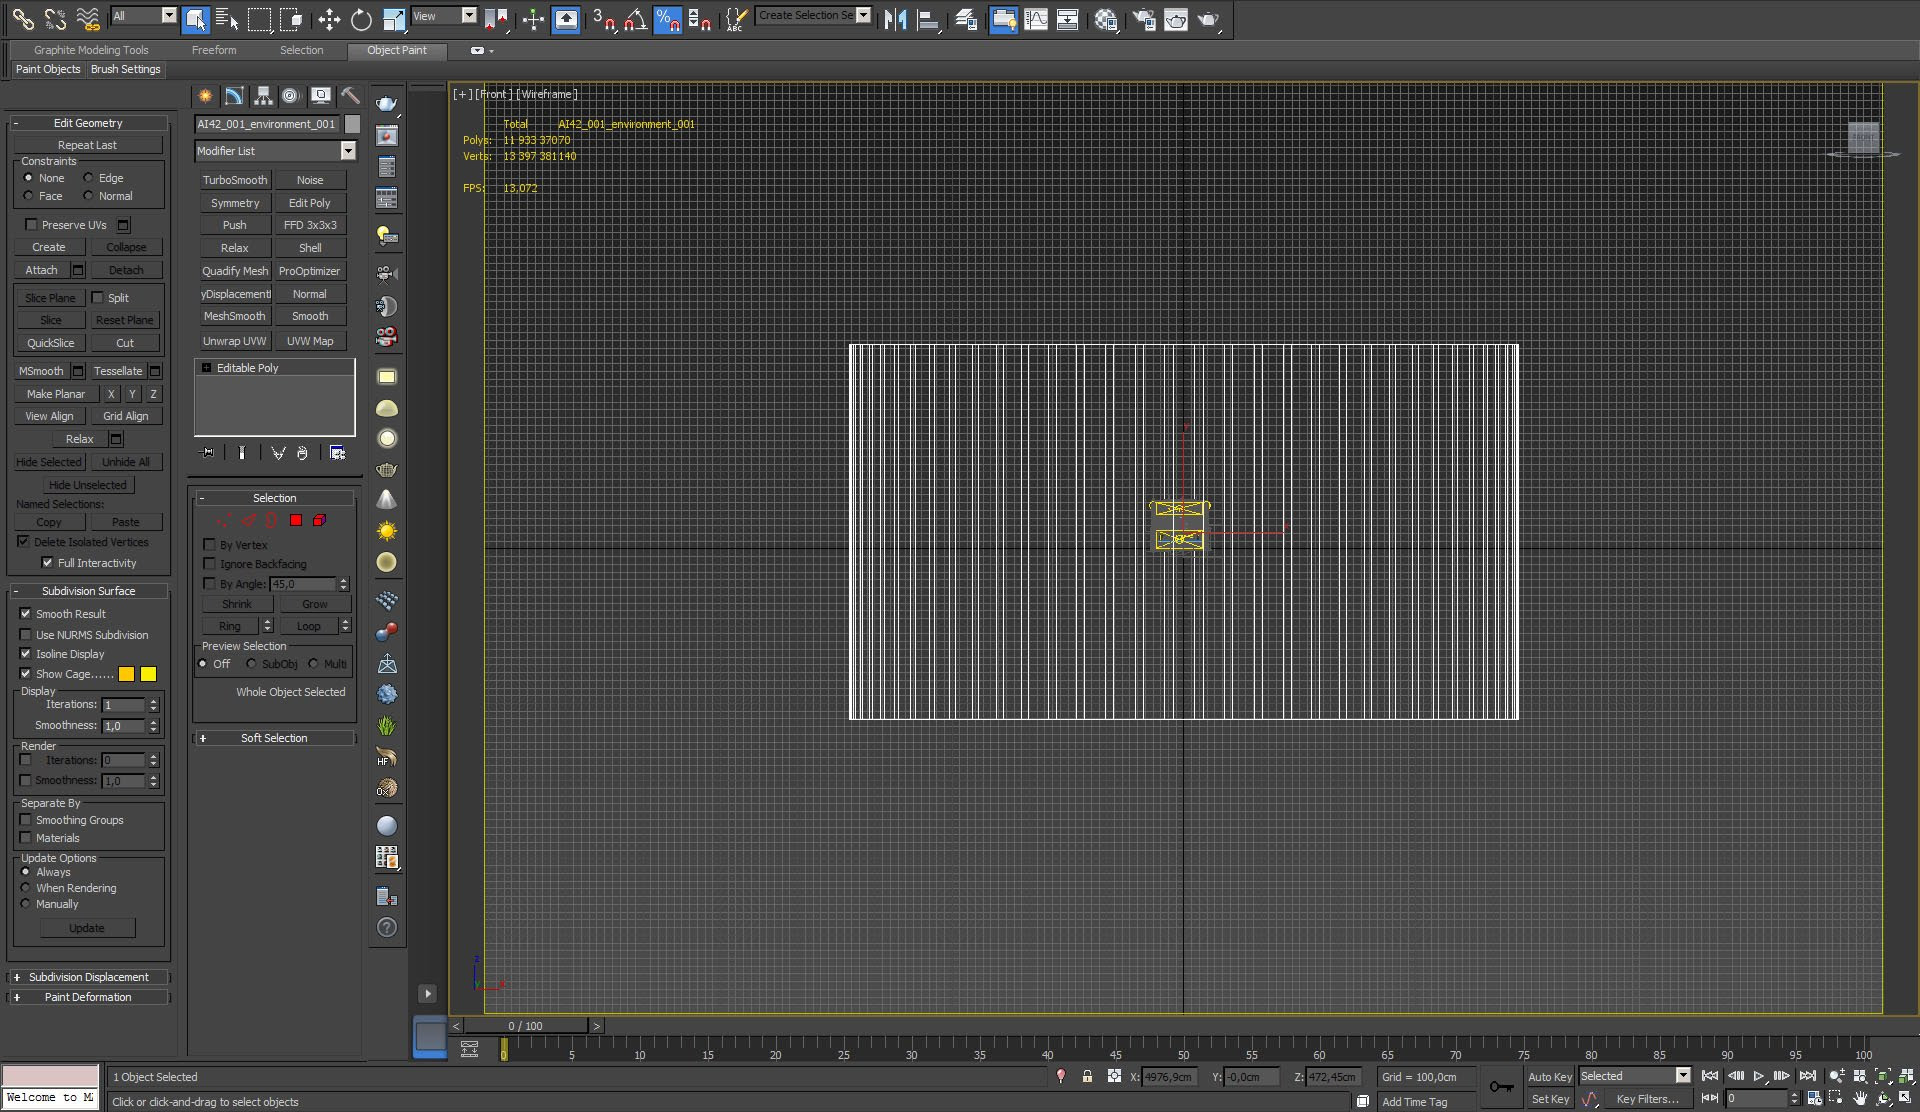Click the Play Animation button
Viewport: 1920px width, 1112px height.
click(1759, 1076)
